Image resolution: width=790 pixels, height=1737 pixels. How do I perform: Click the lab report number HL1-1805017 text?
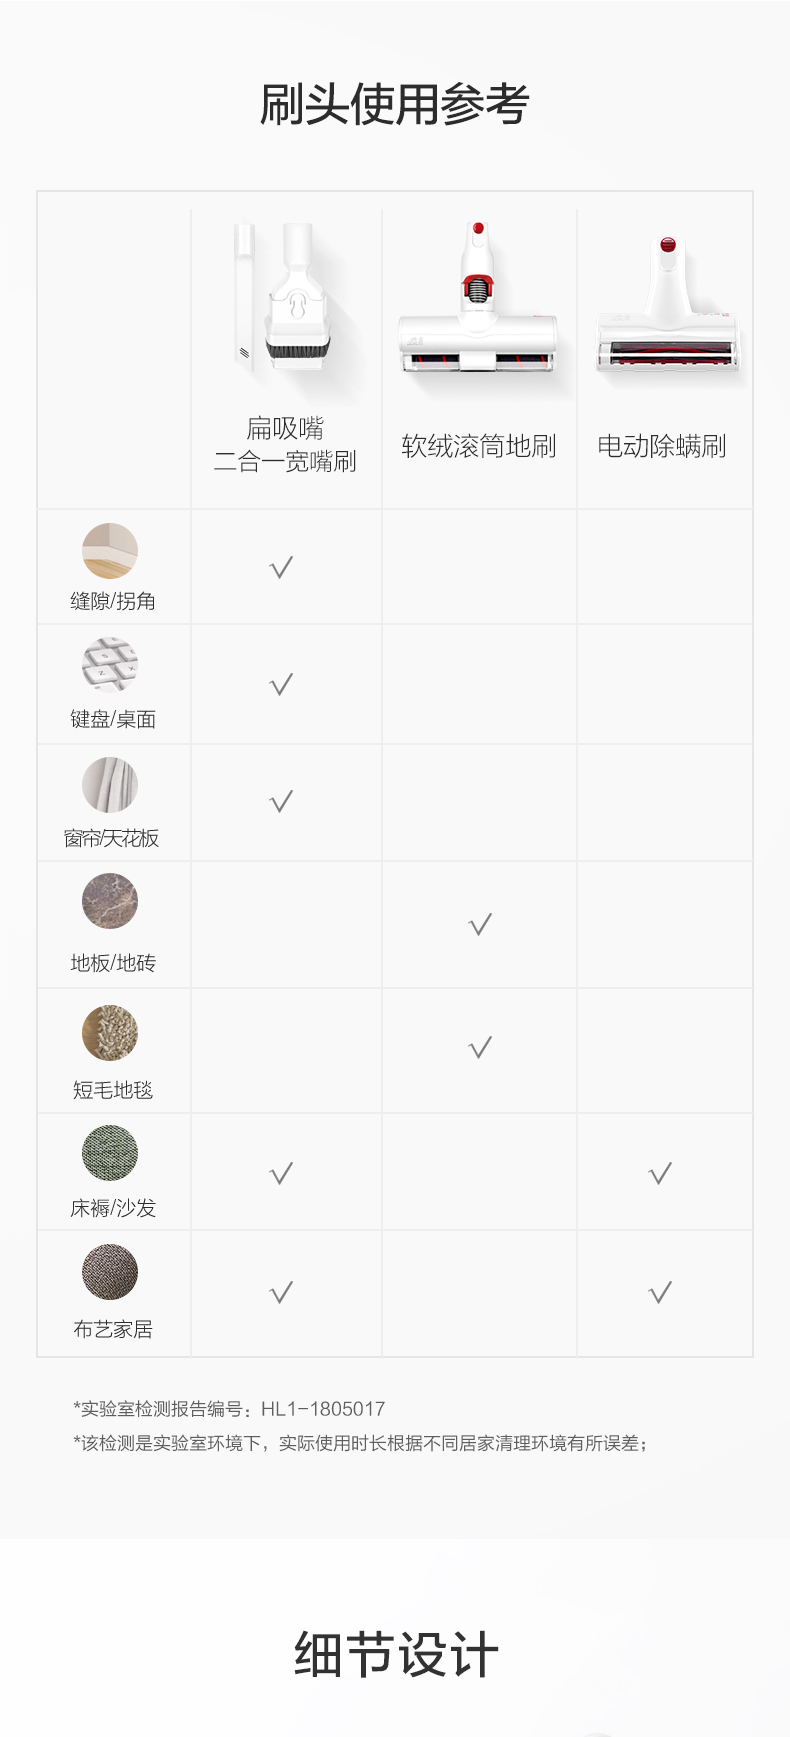[x=323, y=1409]
